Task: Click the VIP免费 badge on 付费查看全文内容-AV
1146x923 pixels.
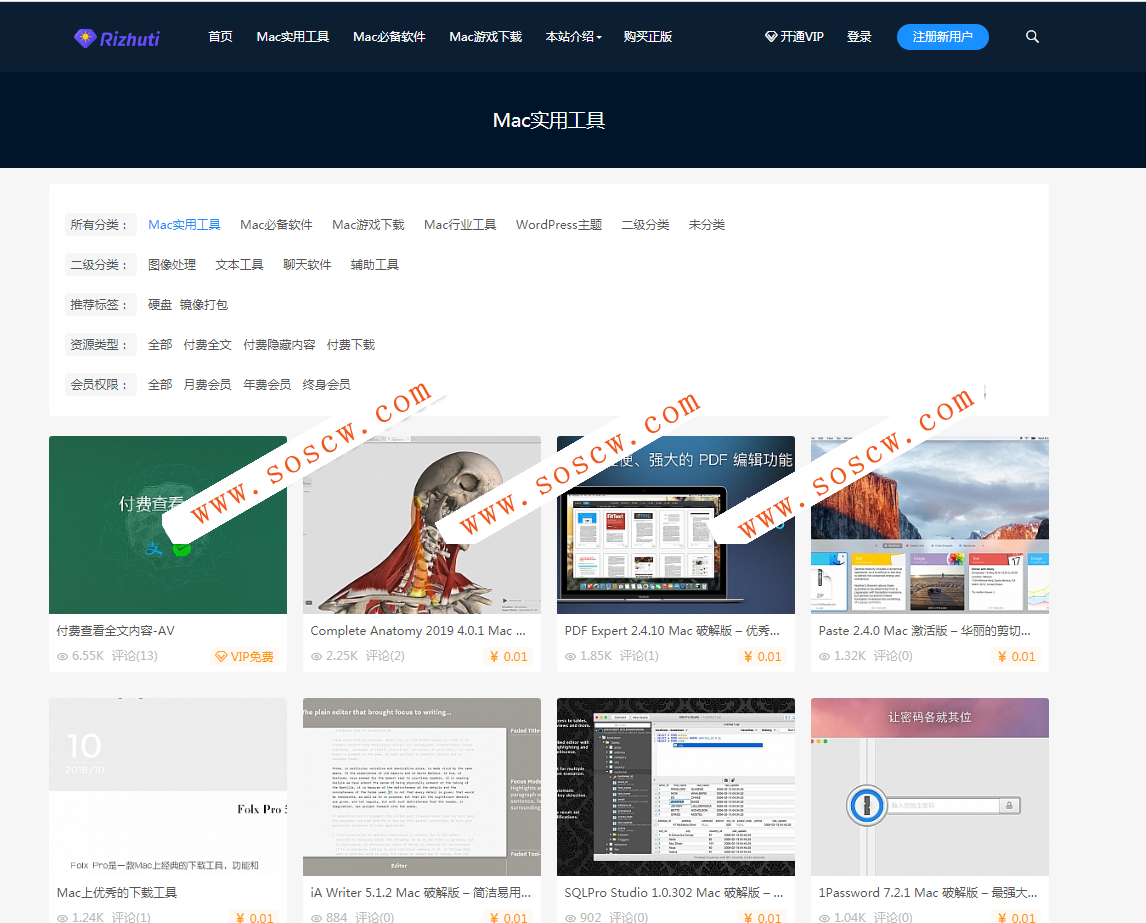Action: (x=244, y=656)
